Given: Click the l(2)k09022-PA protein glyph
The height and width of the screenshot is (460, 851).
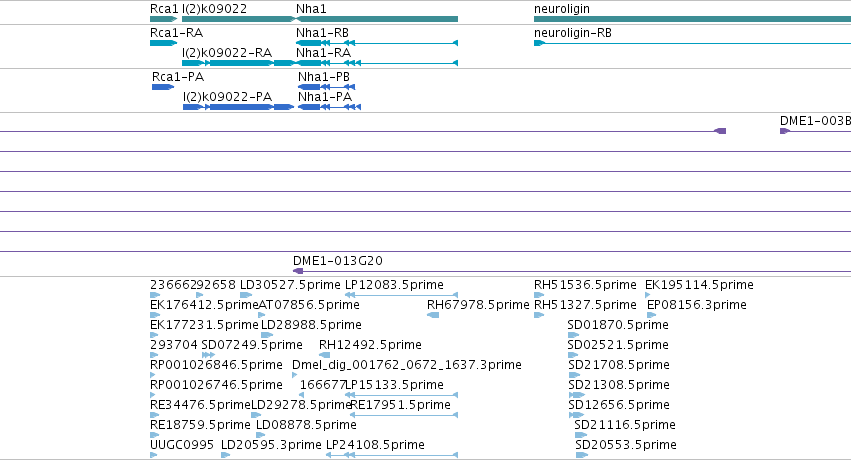Looking at the screenshot, I should point(238,107).
